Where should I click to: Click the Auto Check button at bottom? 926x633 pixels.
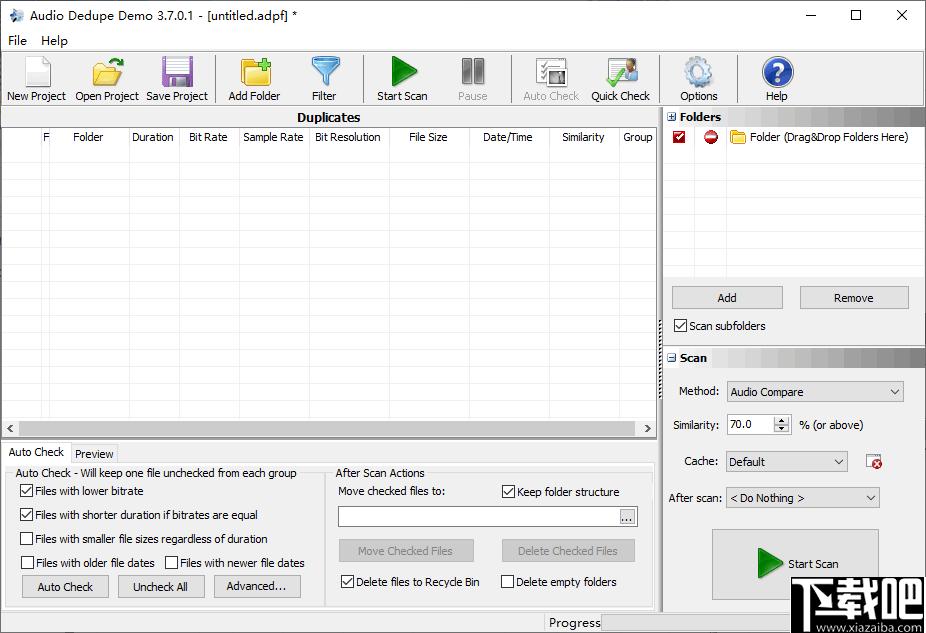coord(66,586)
